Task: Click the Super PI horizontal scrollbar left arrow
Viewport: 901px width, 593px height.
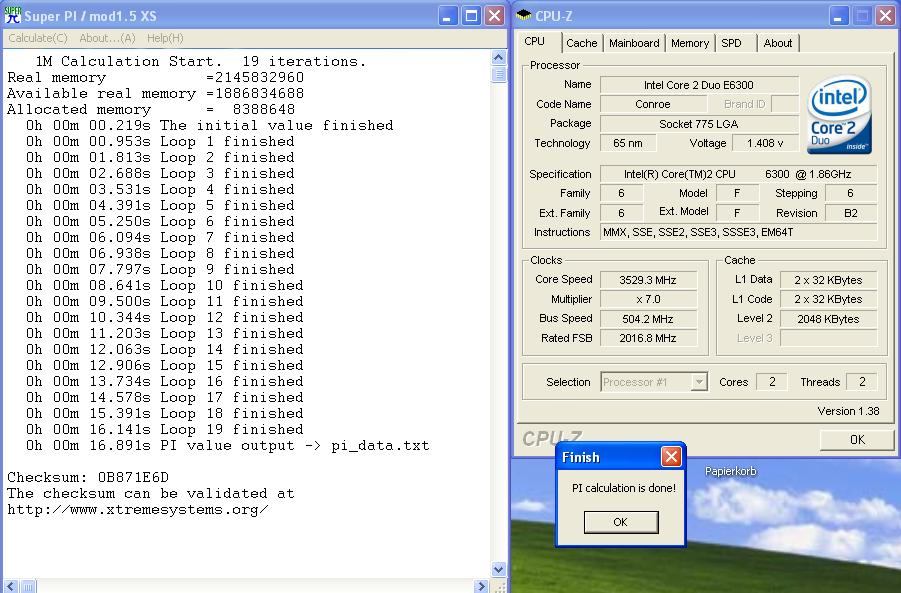Action: 11,586
